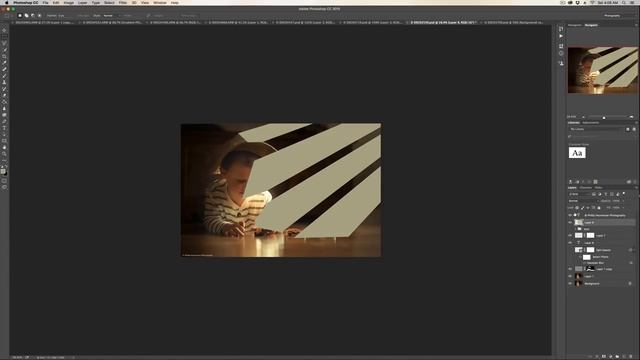Select the Clone Stamp tool
Screen dimensions: 640x360
pyautogui.click(x=4, y=82)
